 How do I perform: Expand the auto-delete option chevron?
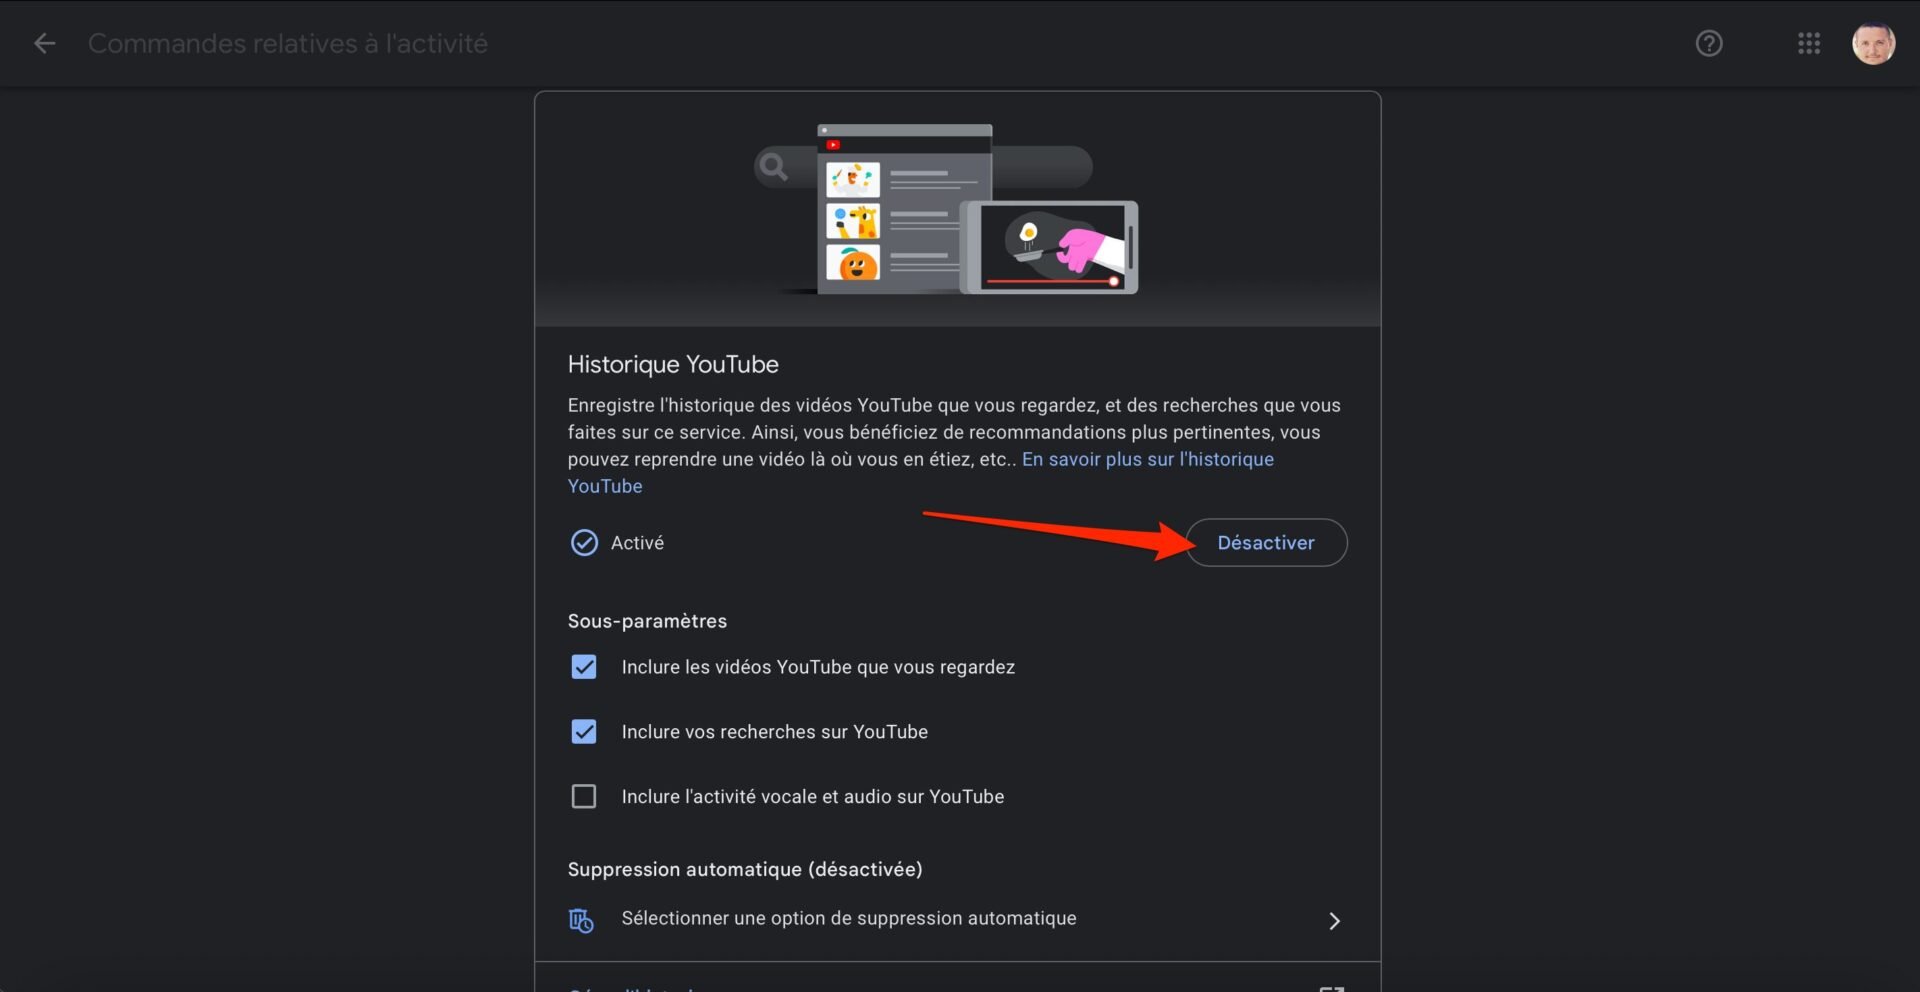pos(1334,921)
